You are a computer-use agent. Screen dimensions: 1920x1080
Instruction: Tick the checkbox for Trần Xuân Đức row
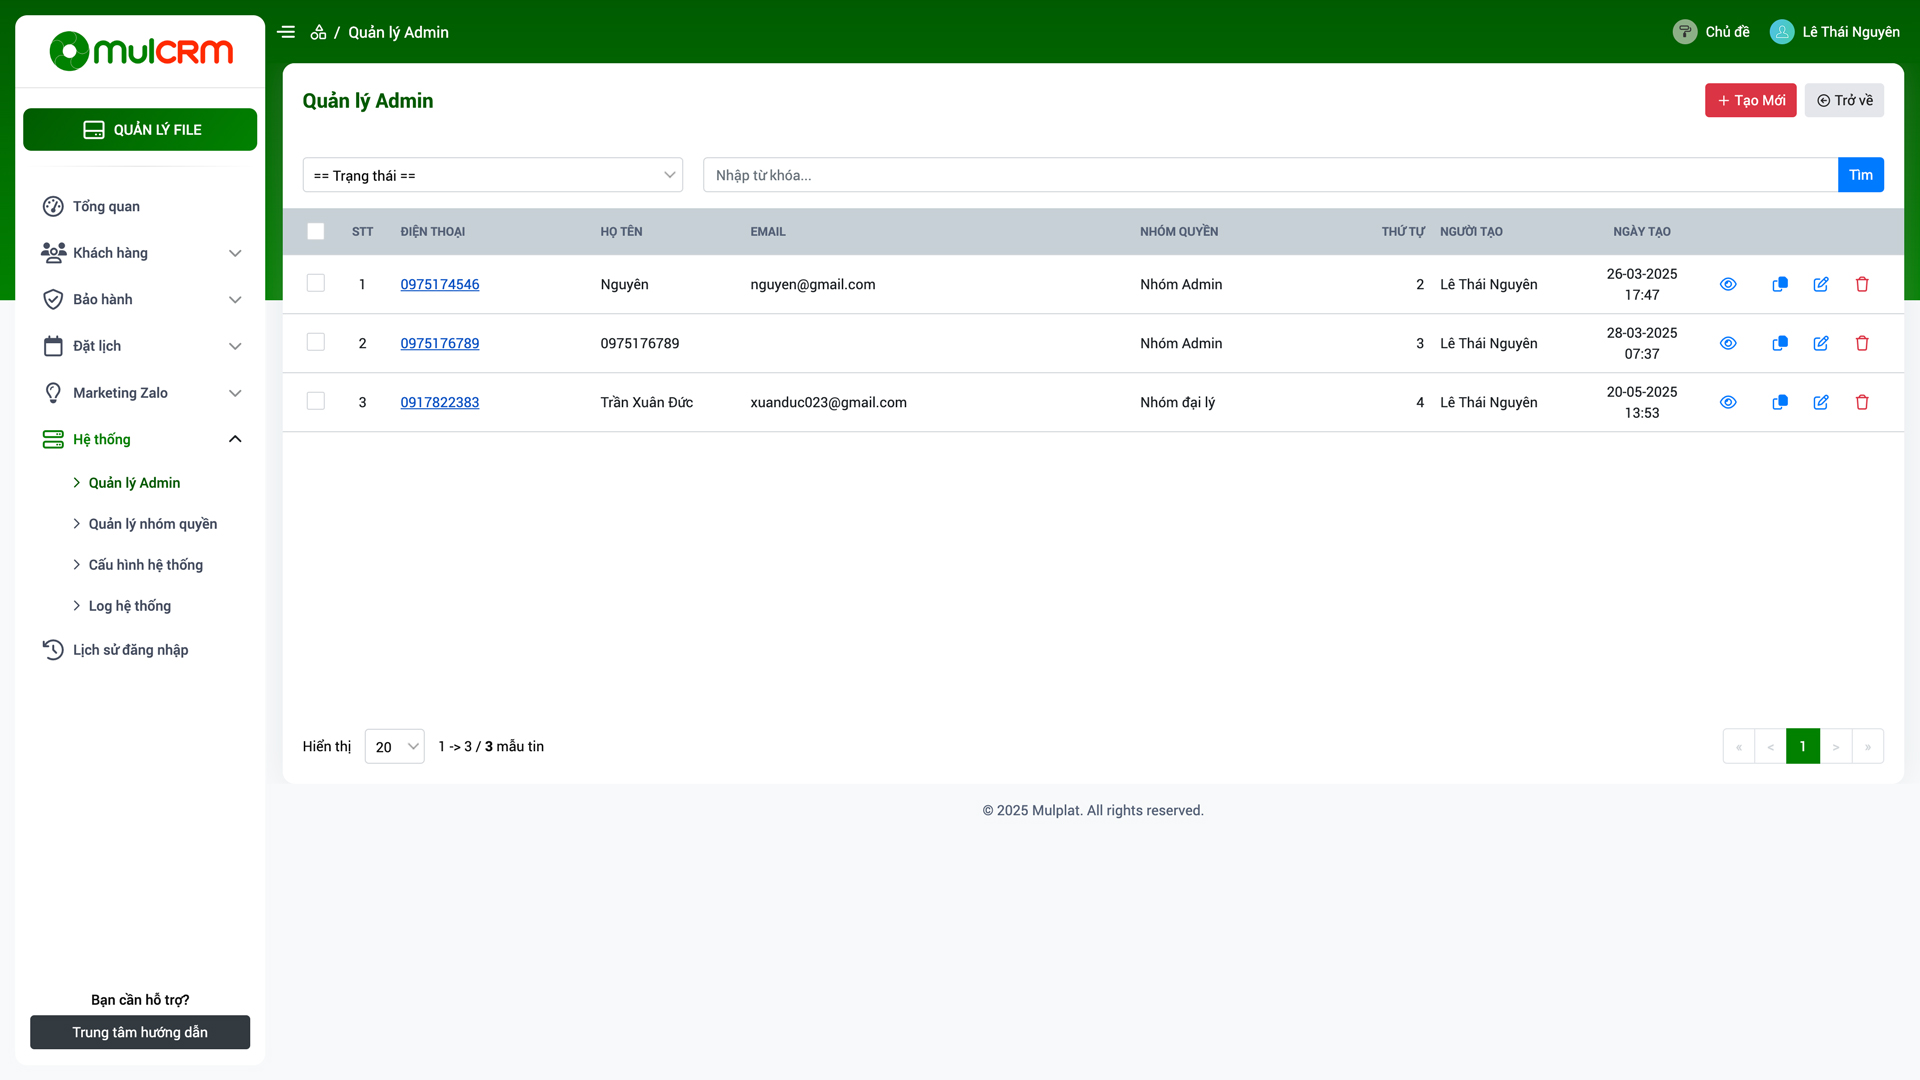tap(316, 401)
